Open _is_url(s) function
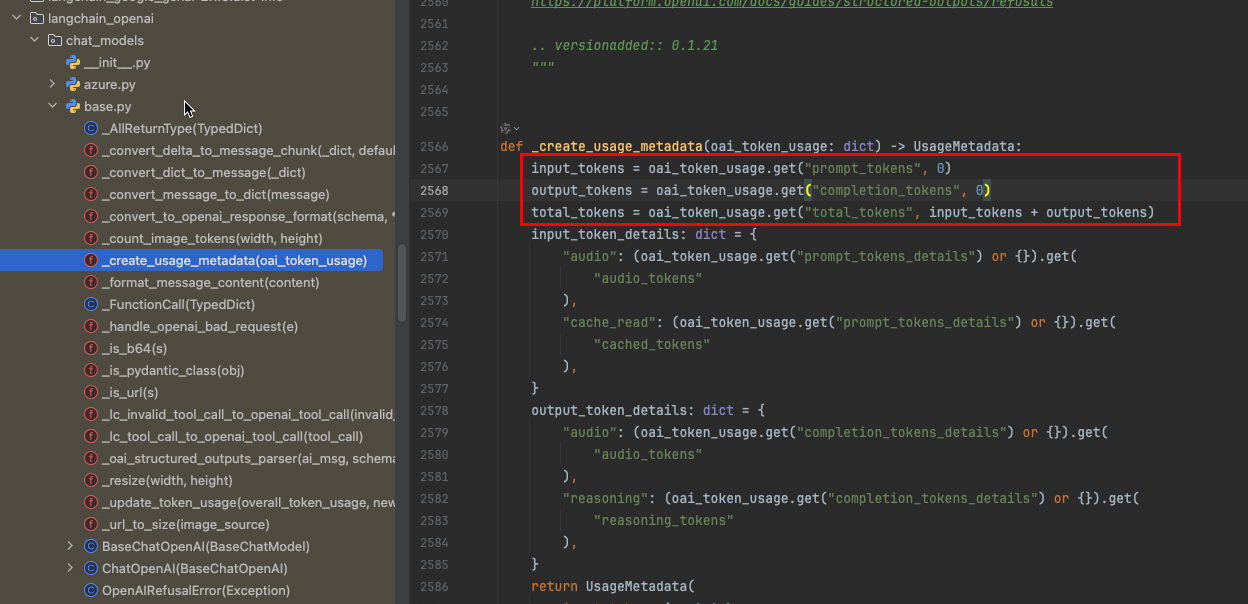The image size is (1248, 604). tap(130, 392)
